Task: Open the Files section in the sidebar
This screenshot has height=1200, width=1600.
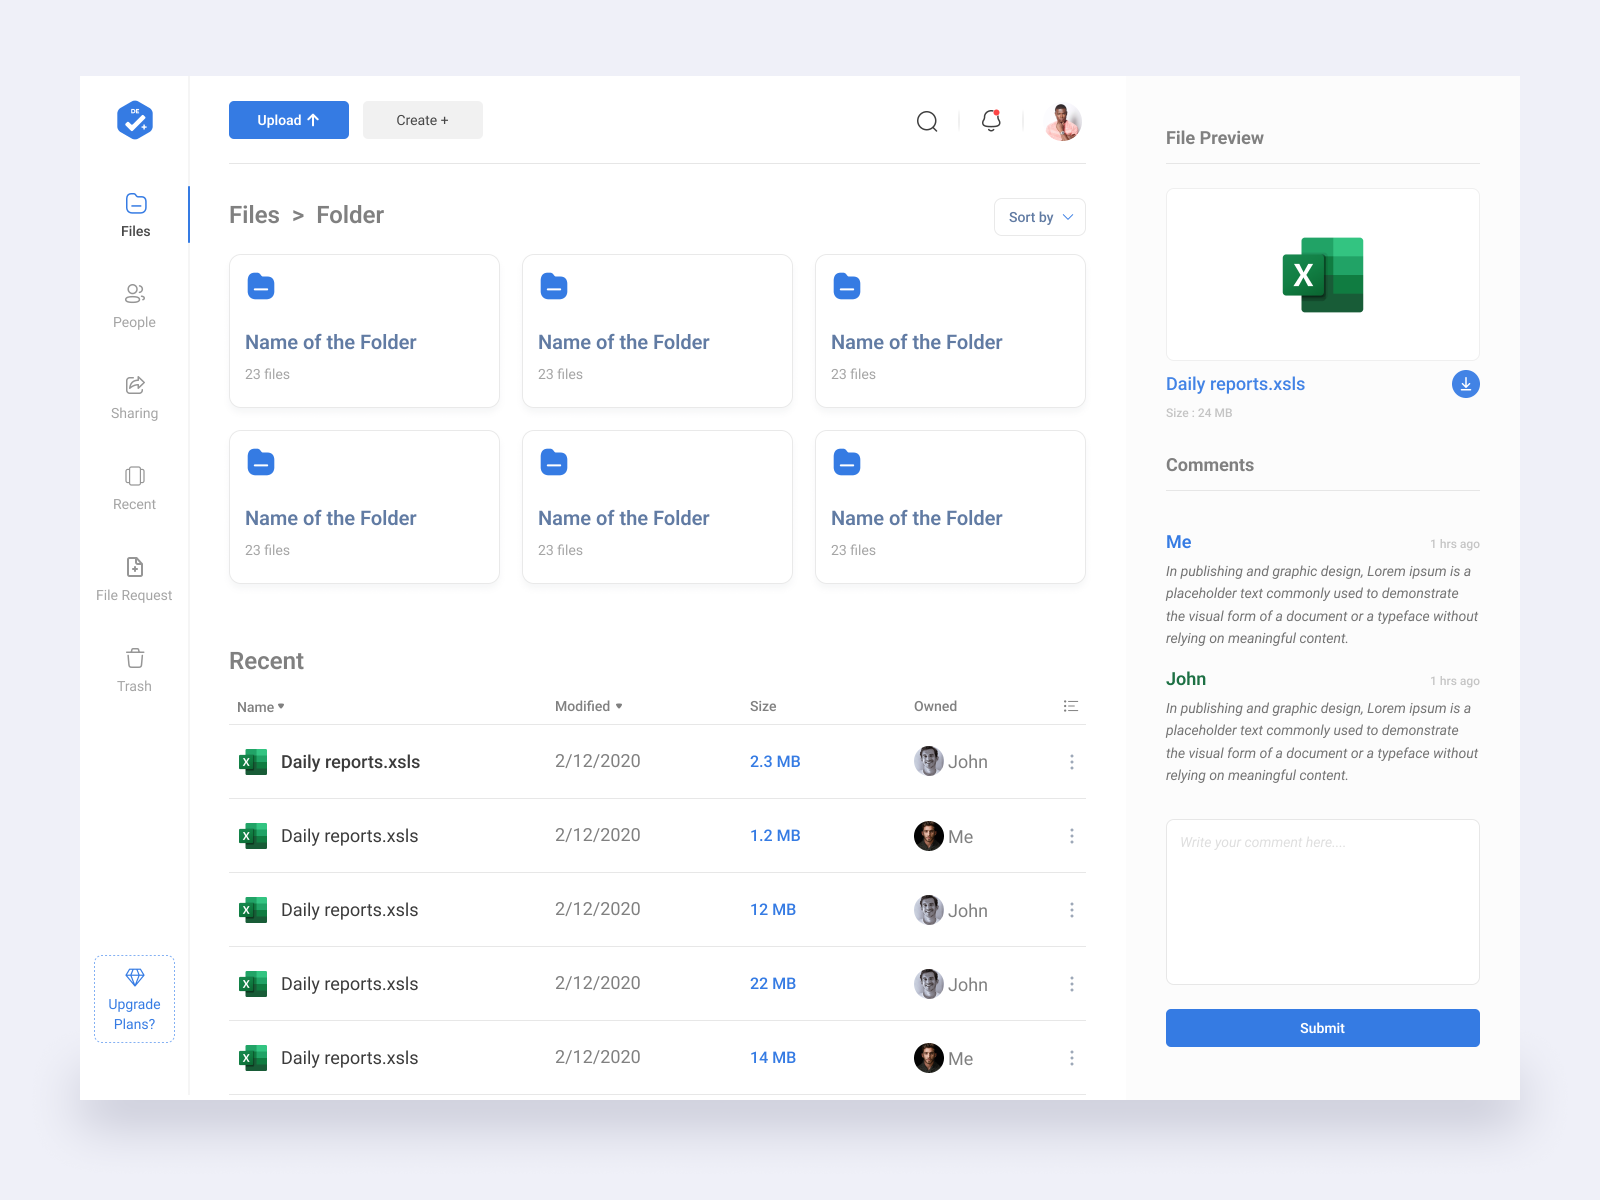Action: pyautogui.click(x=134, y=213)
